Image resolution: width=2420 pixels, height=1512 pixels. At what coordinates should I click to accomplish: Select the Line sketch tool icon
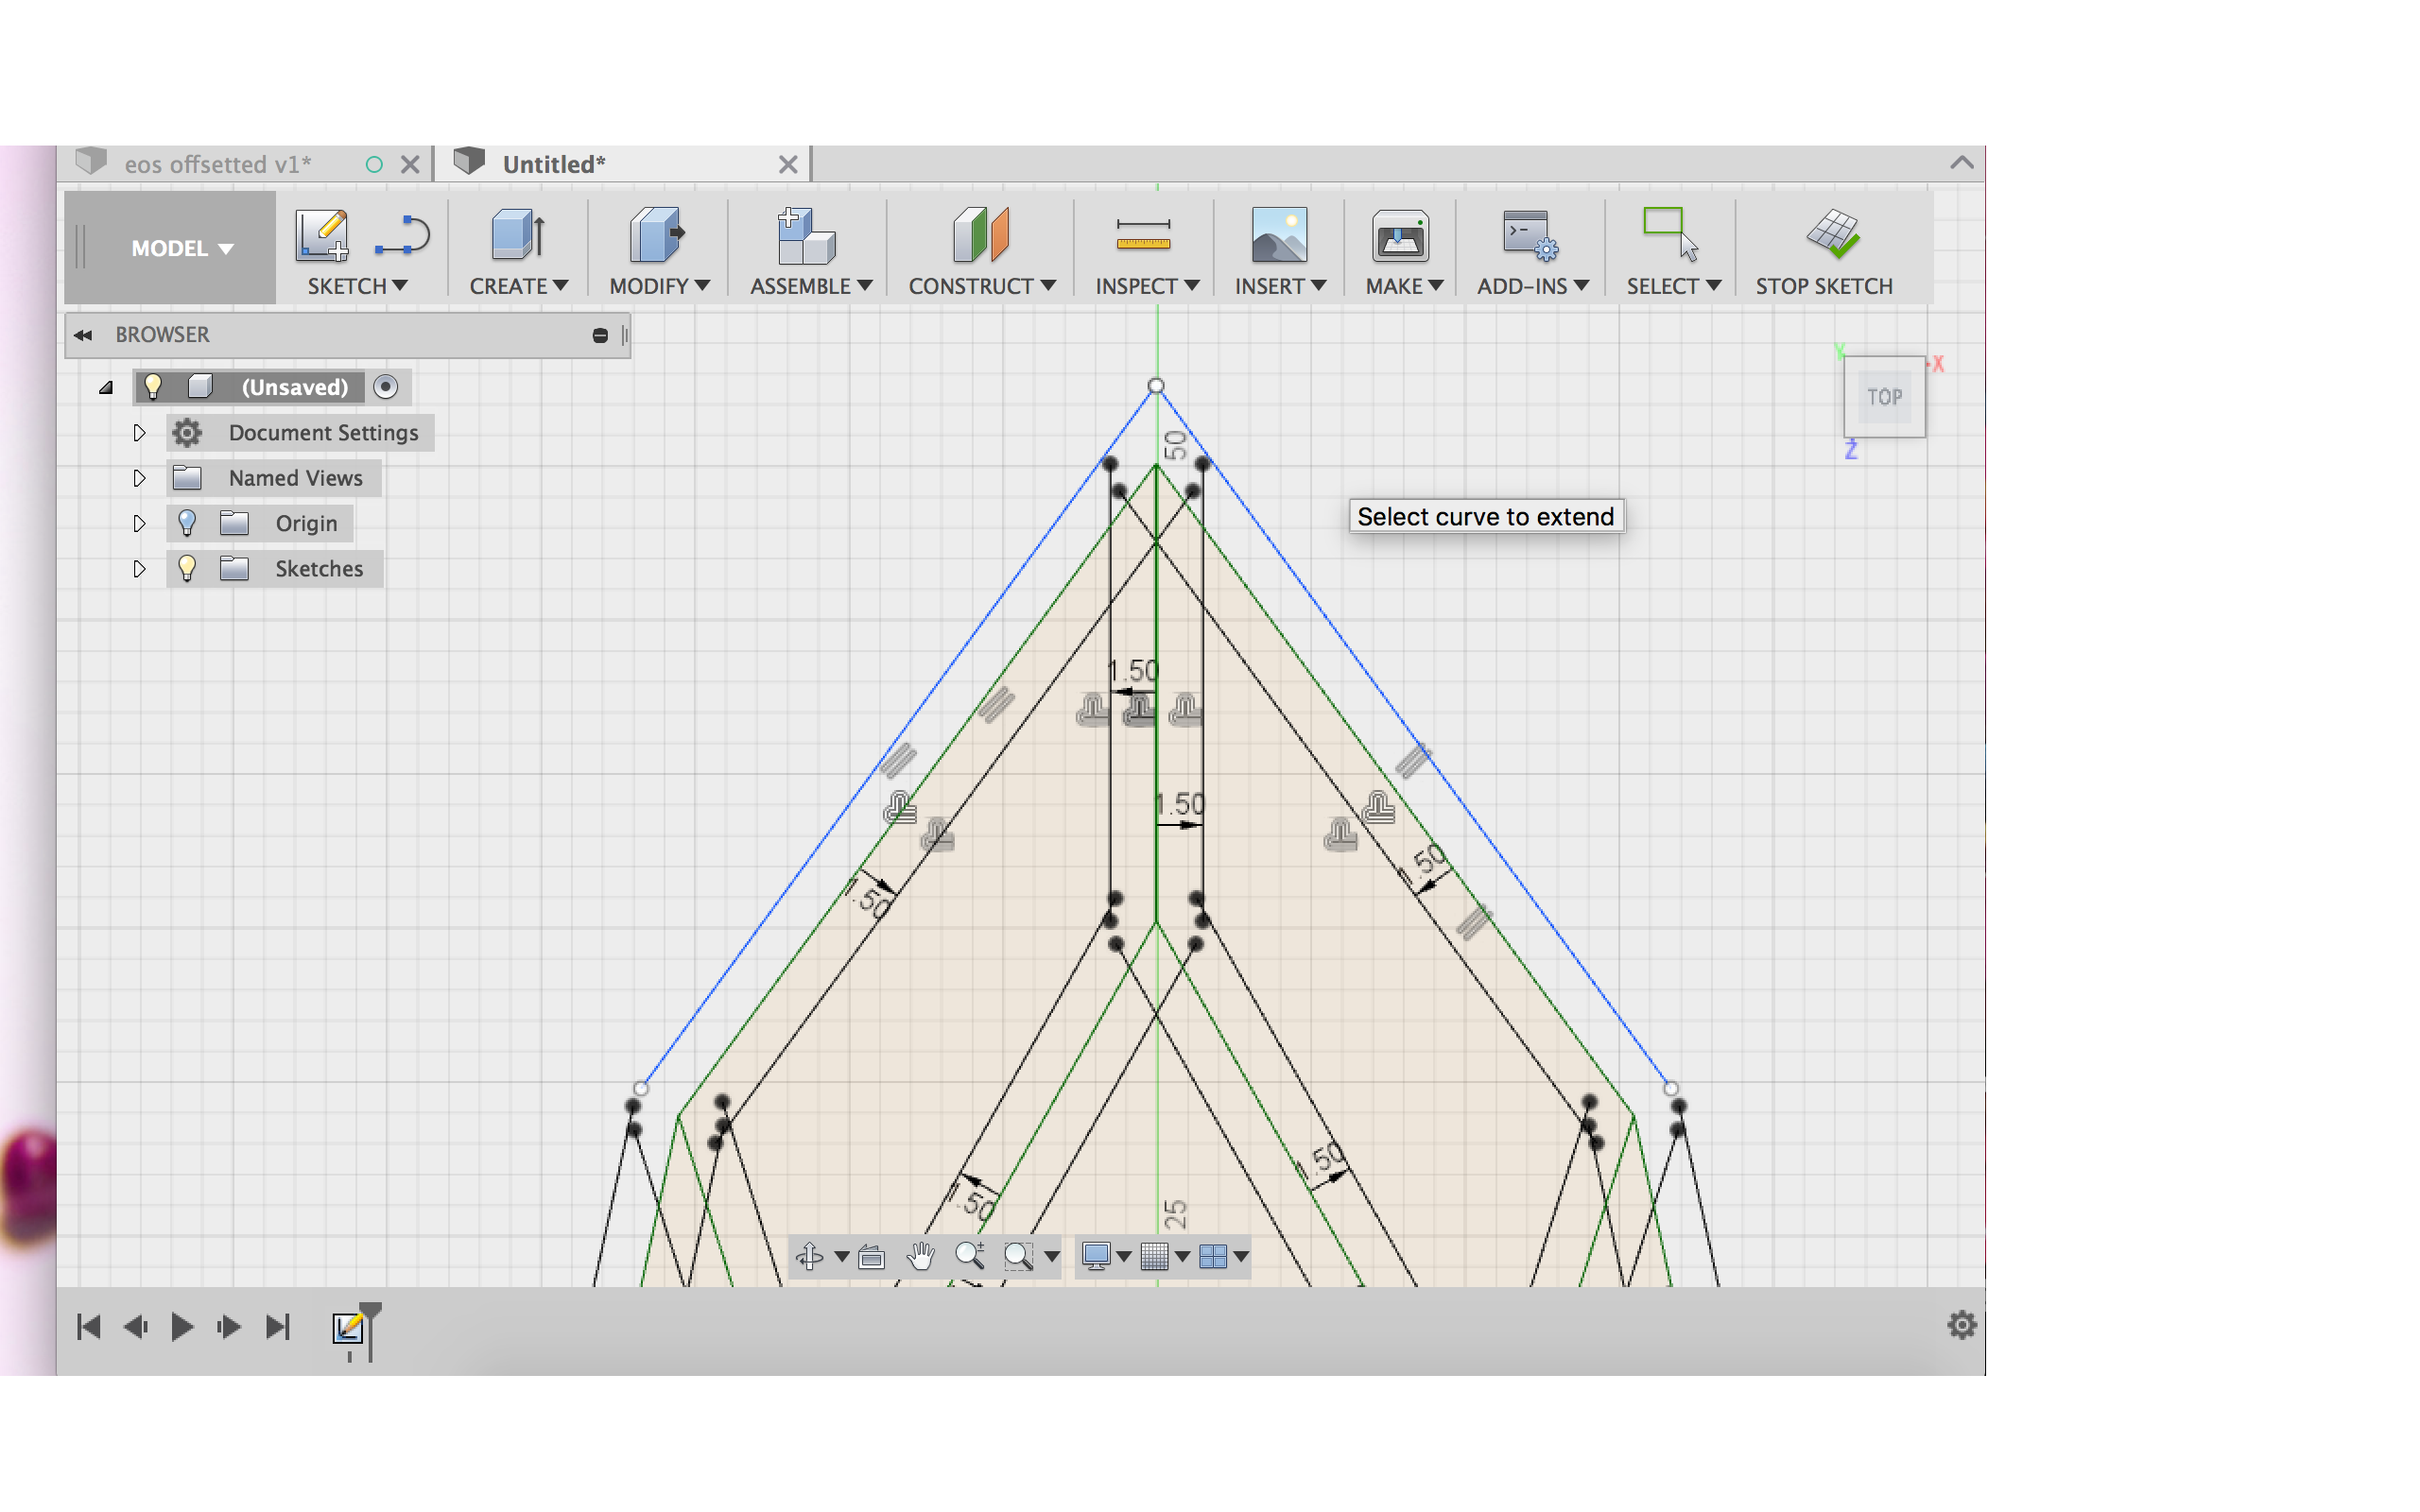[x=402, y=236]
